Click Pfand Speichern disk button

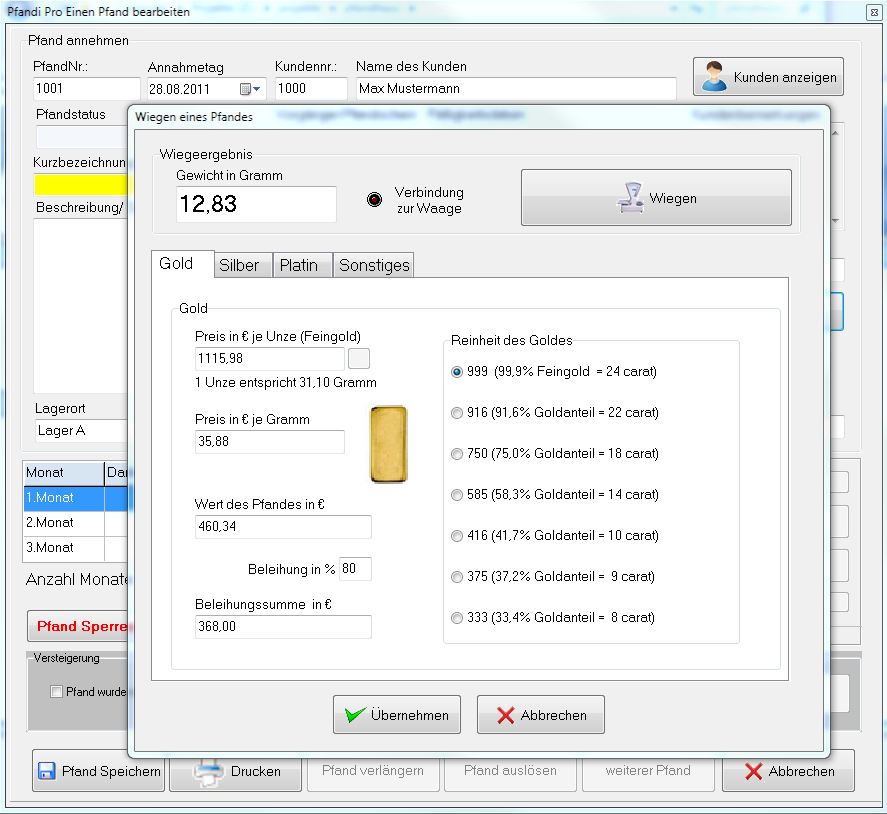click(98, 771)
